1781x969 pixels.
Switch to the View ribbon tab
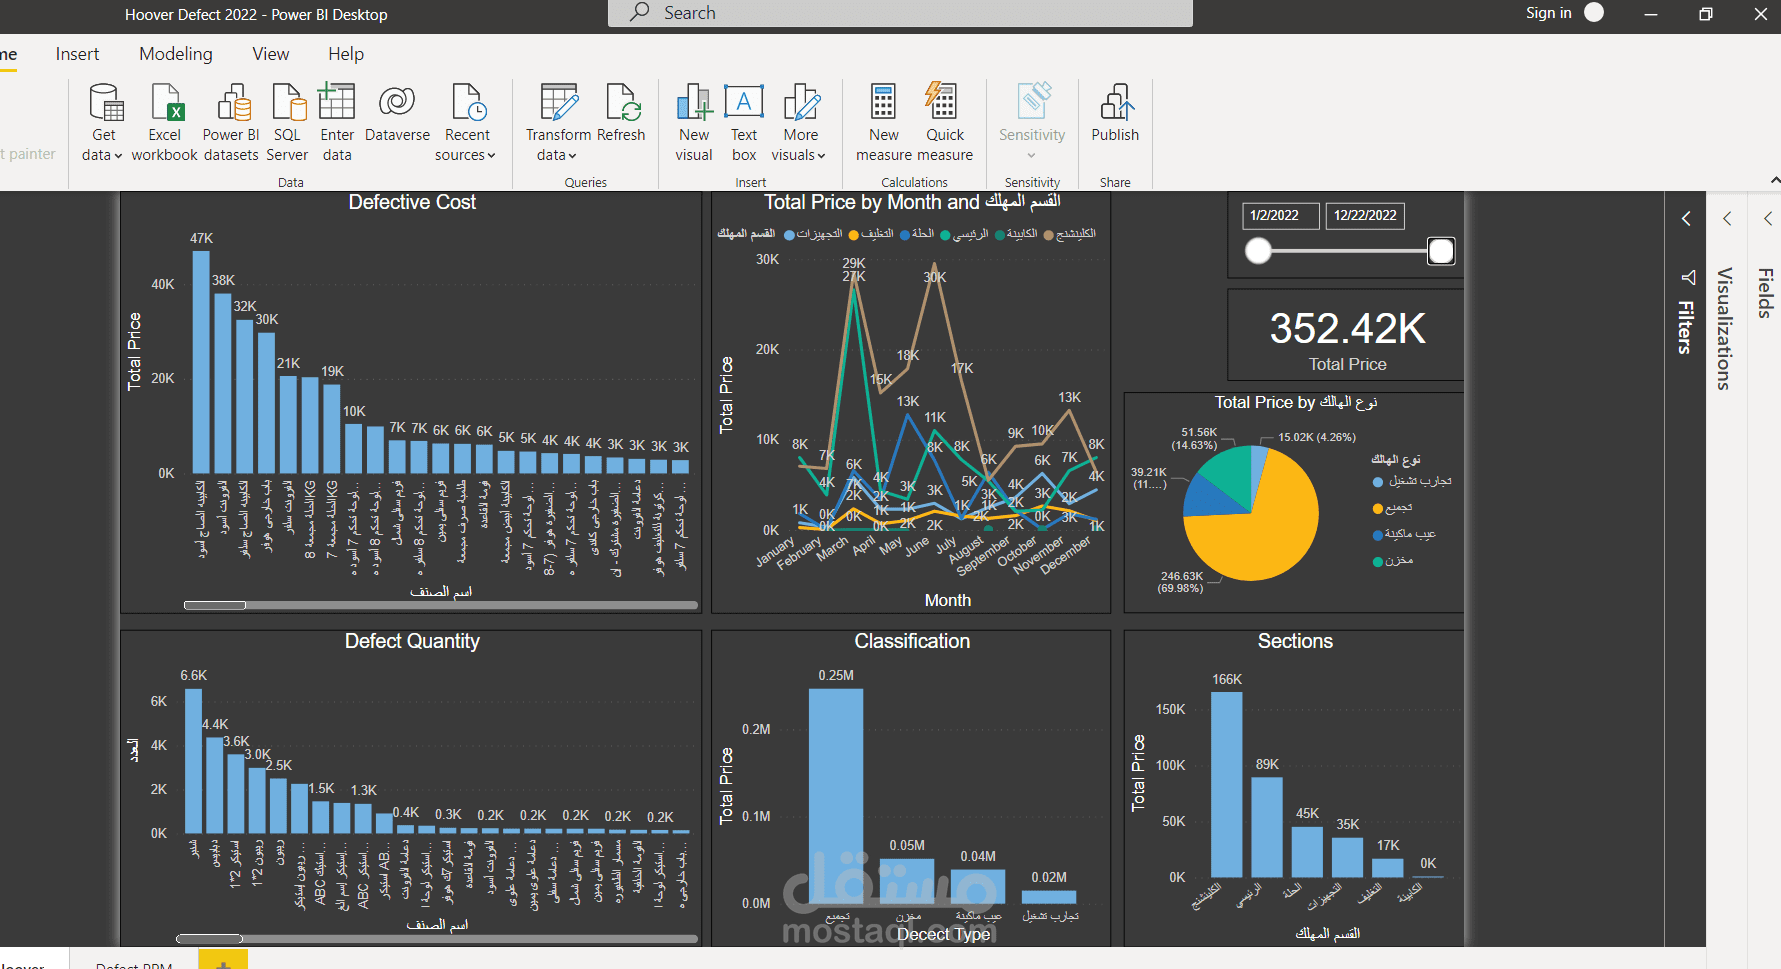click(270, 54)
